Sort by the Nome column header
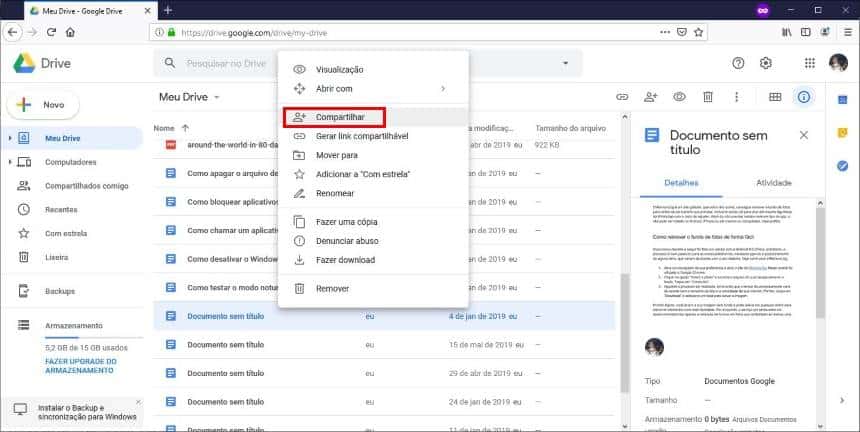The height and width of the screenshot is (432, 860). point(163,128)
